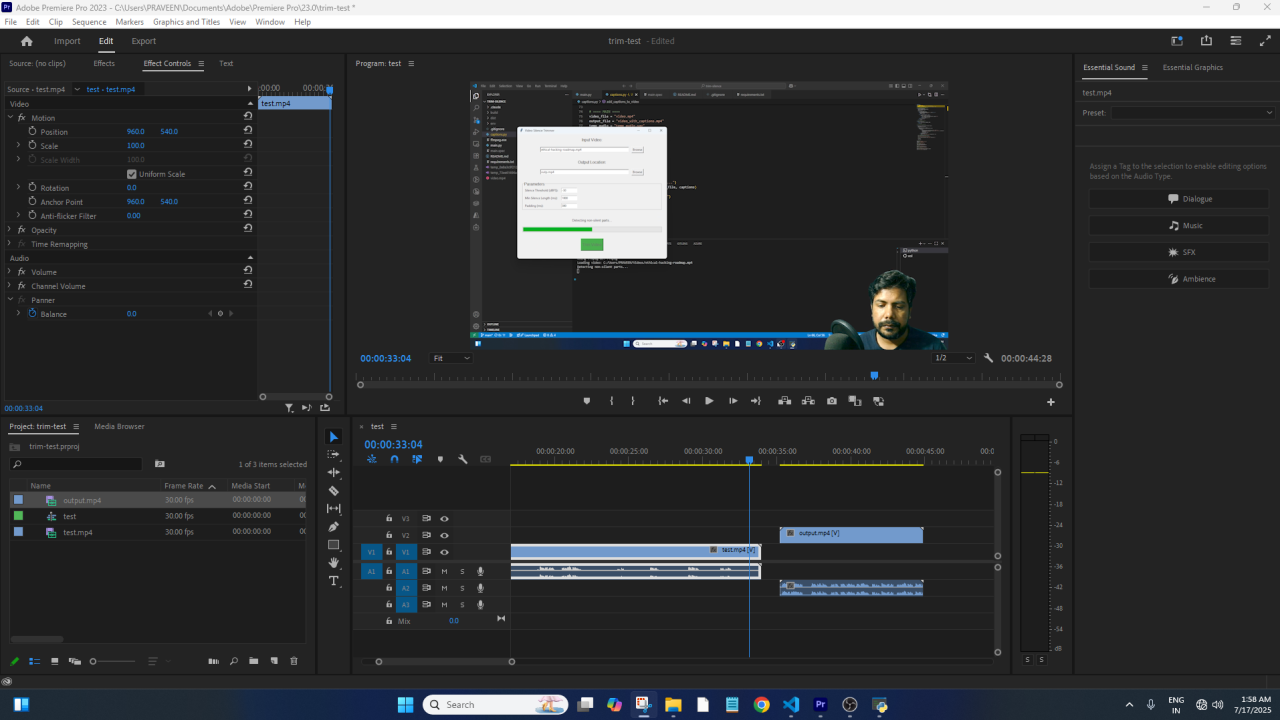This screenshot has width=1280, height=720.
Task: Click the Play button in Program monitor
Action: [709, 401]
